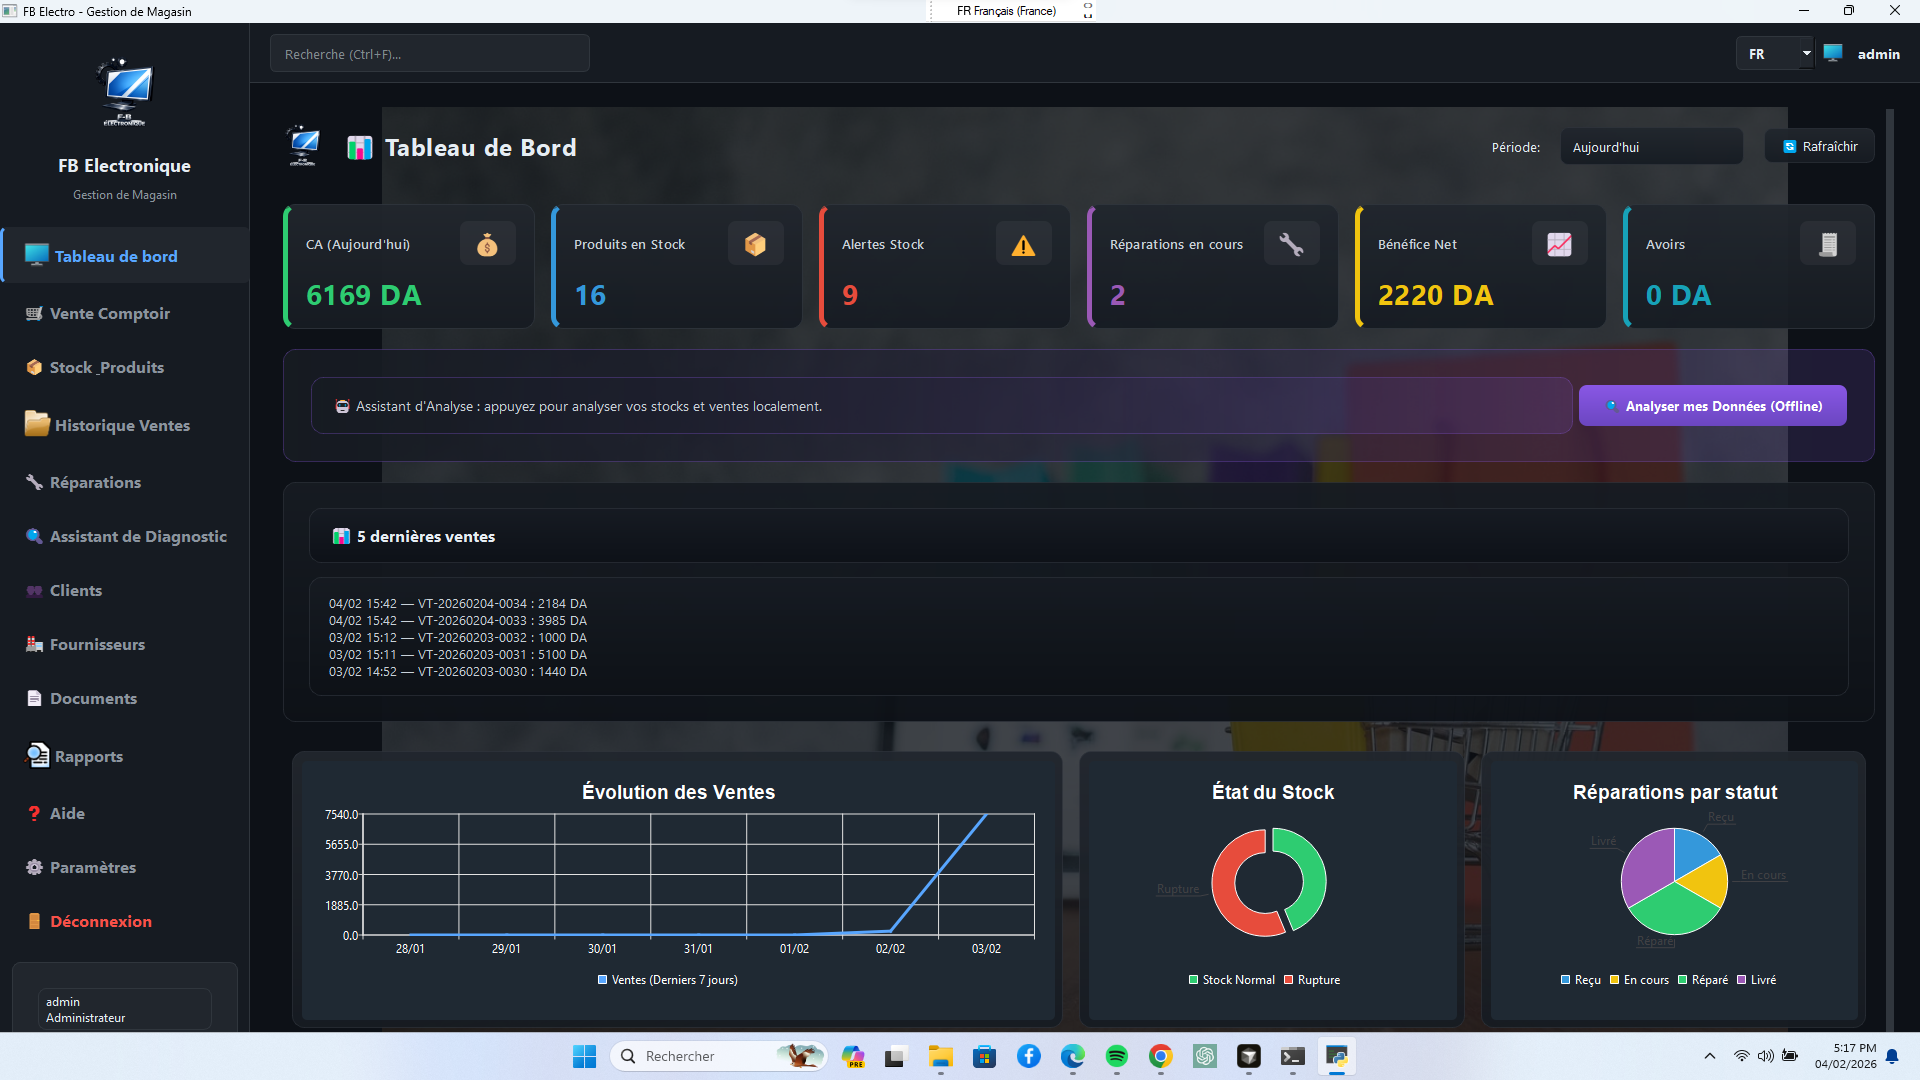Click Analyser mes Données (Offline)
Screen dimensions: 1920x1080
1712,405
